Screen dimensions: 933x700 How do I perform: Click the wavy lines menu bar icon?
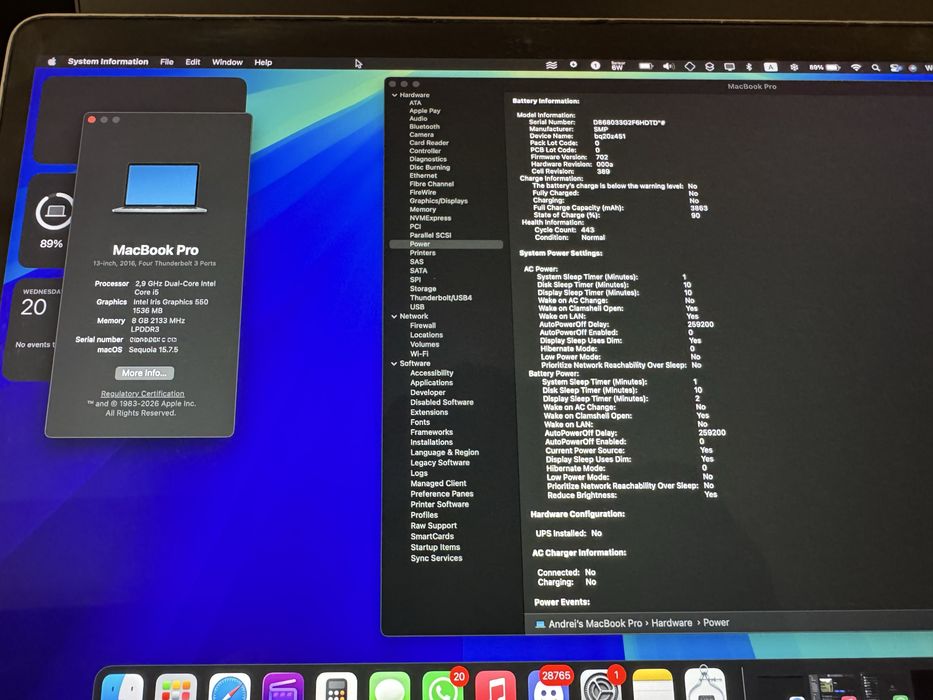(552, 65)
